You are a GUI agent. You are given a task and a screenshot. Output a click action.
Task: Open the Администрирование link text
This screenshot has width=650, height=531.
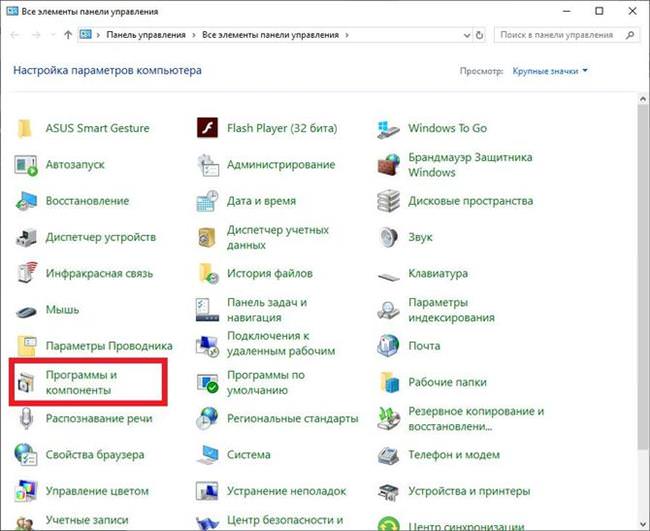coord(281,165)
